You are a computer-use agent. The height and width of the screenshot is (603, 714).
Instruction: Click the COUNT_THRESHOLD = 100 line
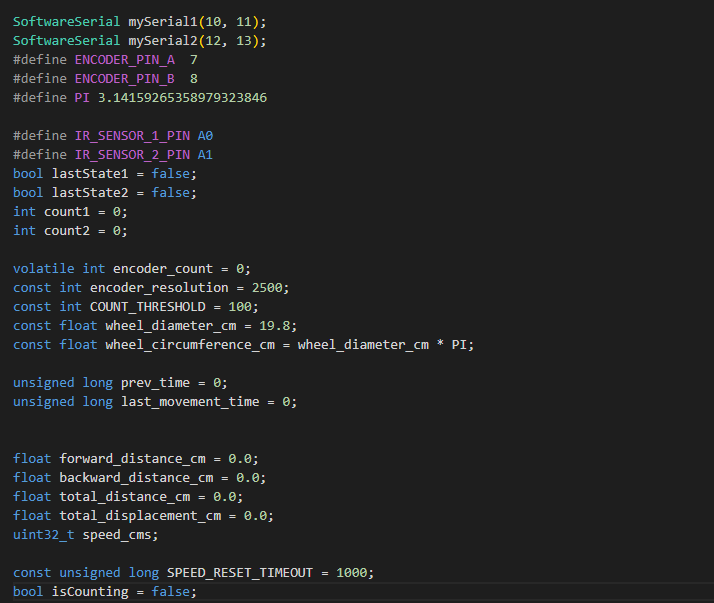136,307
